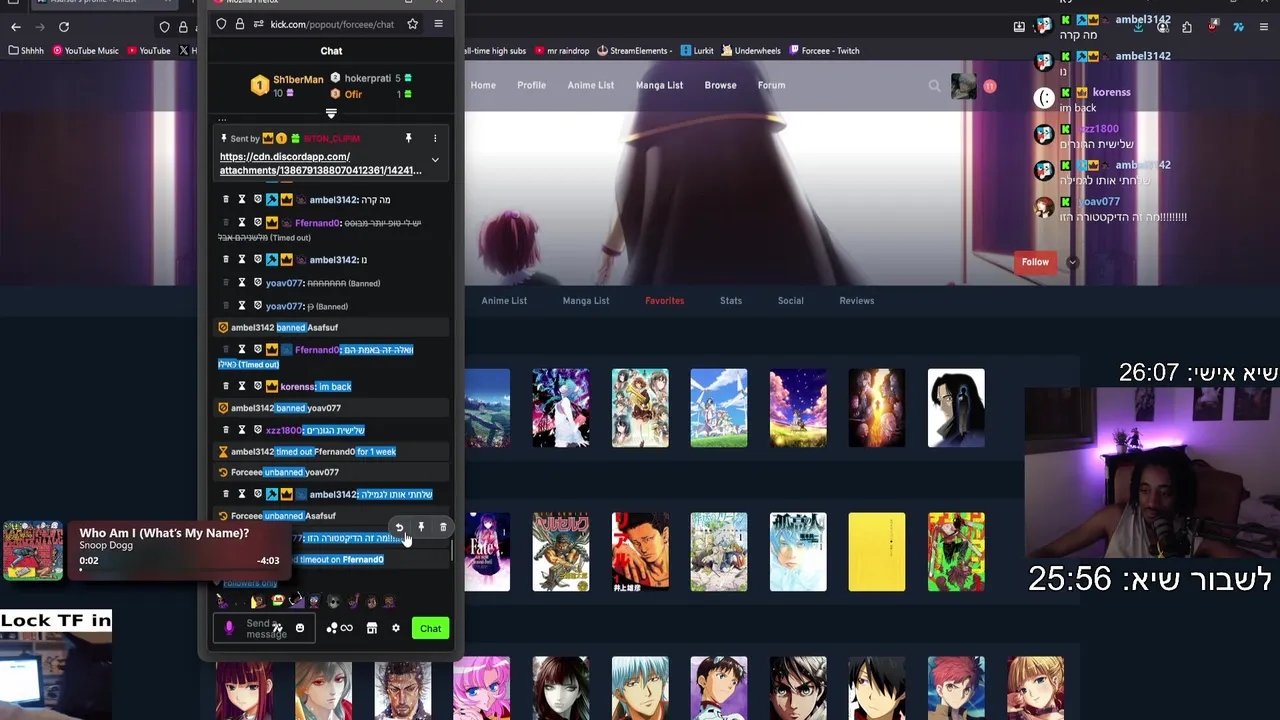This screenshot has height=720, width=1280.
Task: Timeout yoav077 on the AAAAAAA message
Action: point(241,283)
